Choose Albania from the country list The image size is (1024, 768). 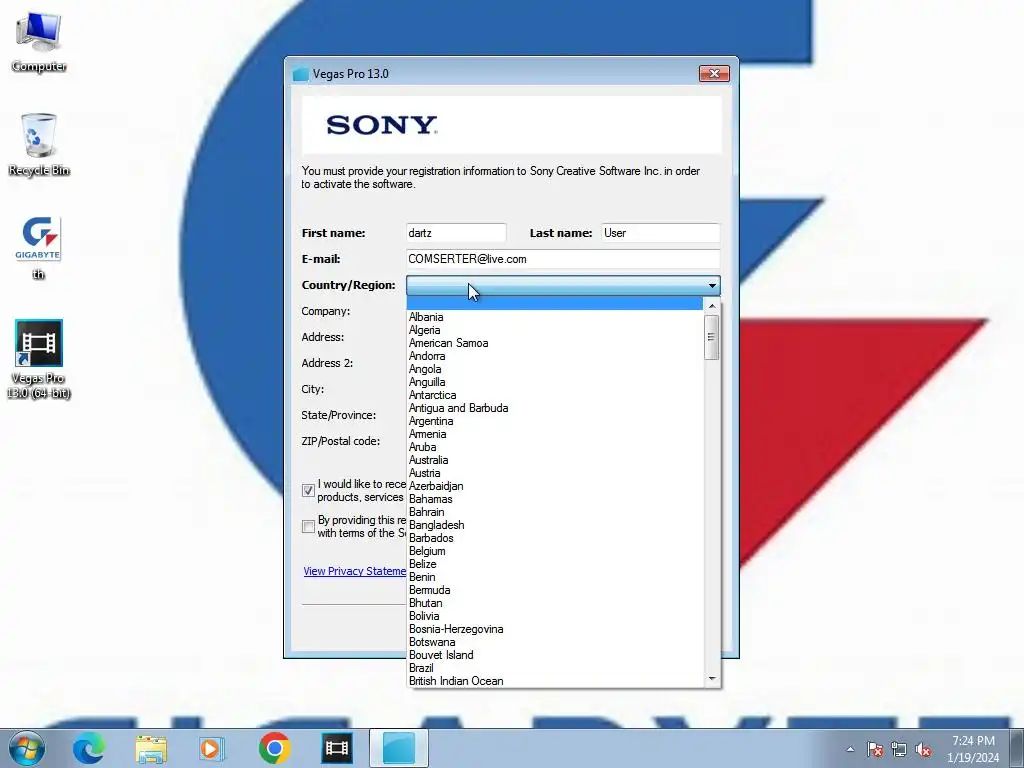[x=554, y=317]
